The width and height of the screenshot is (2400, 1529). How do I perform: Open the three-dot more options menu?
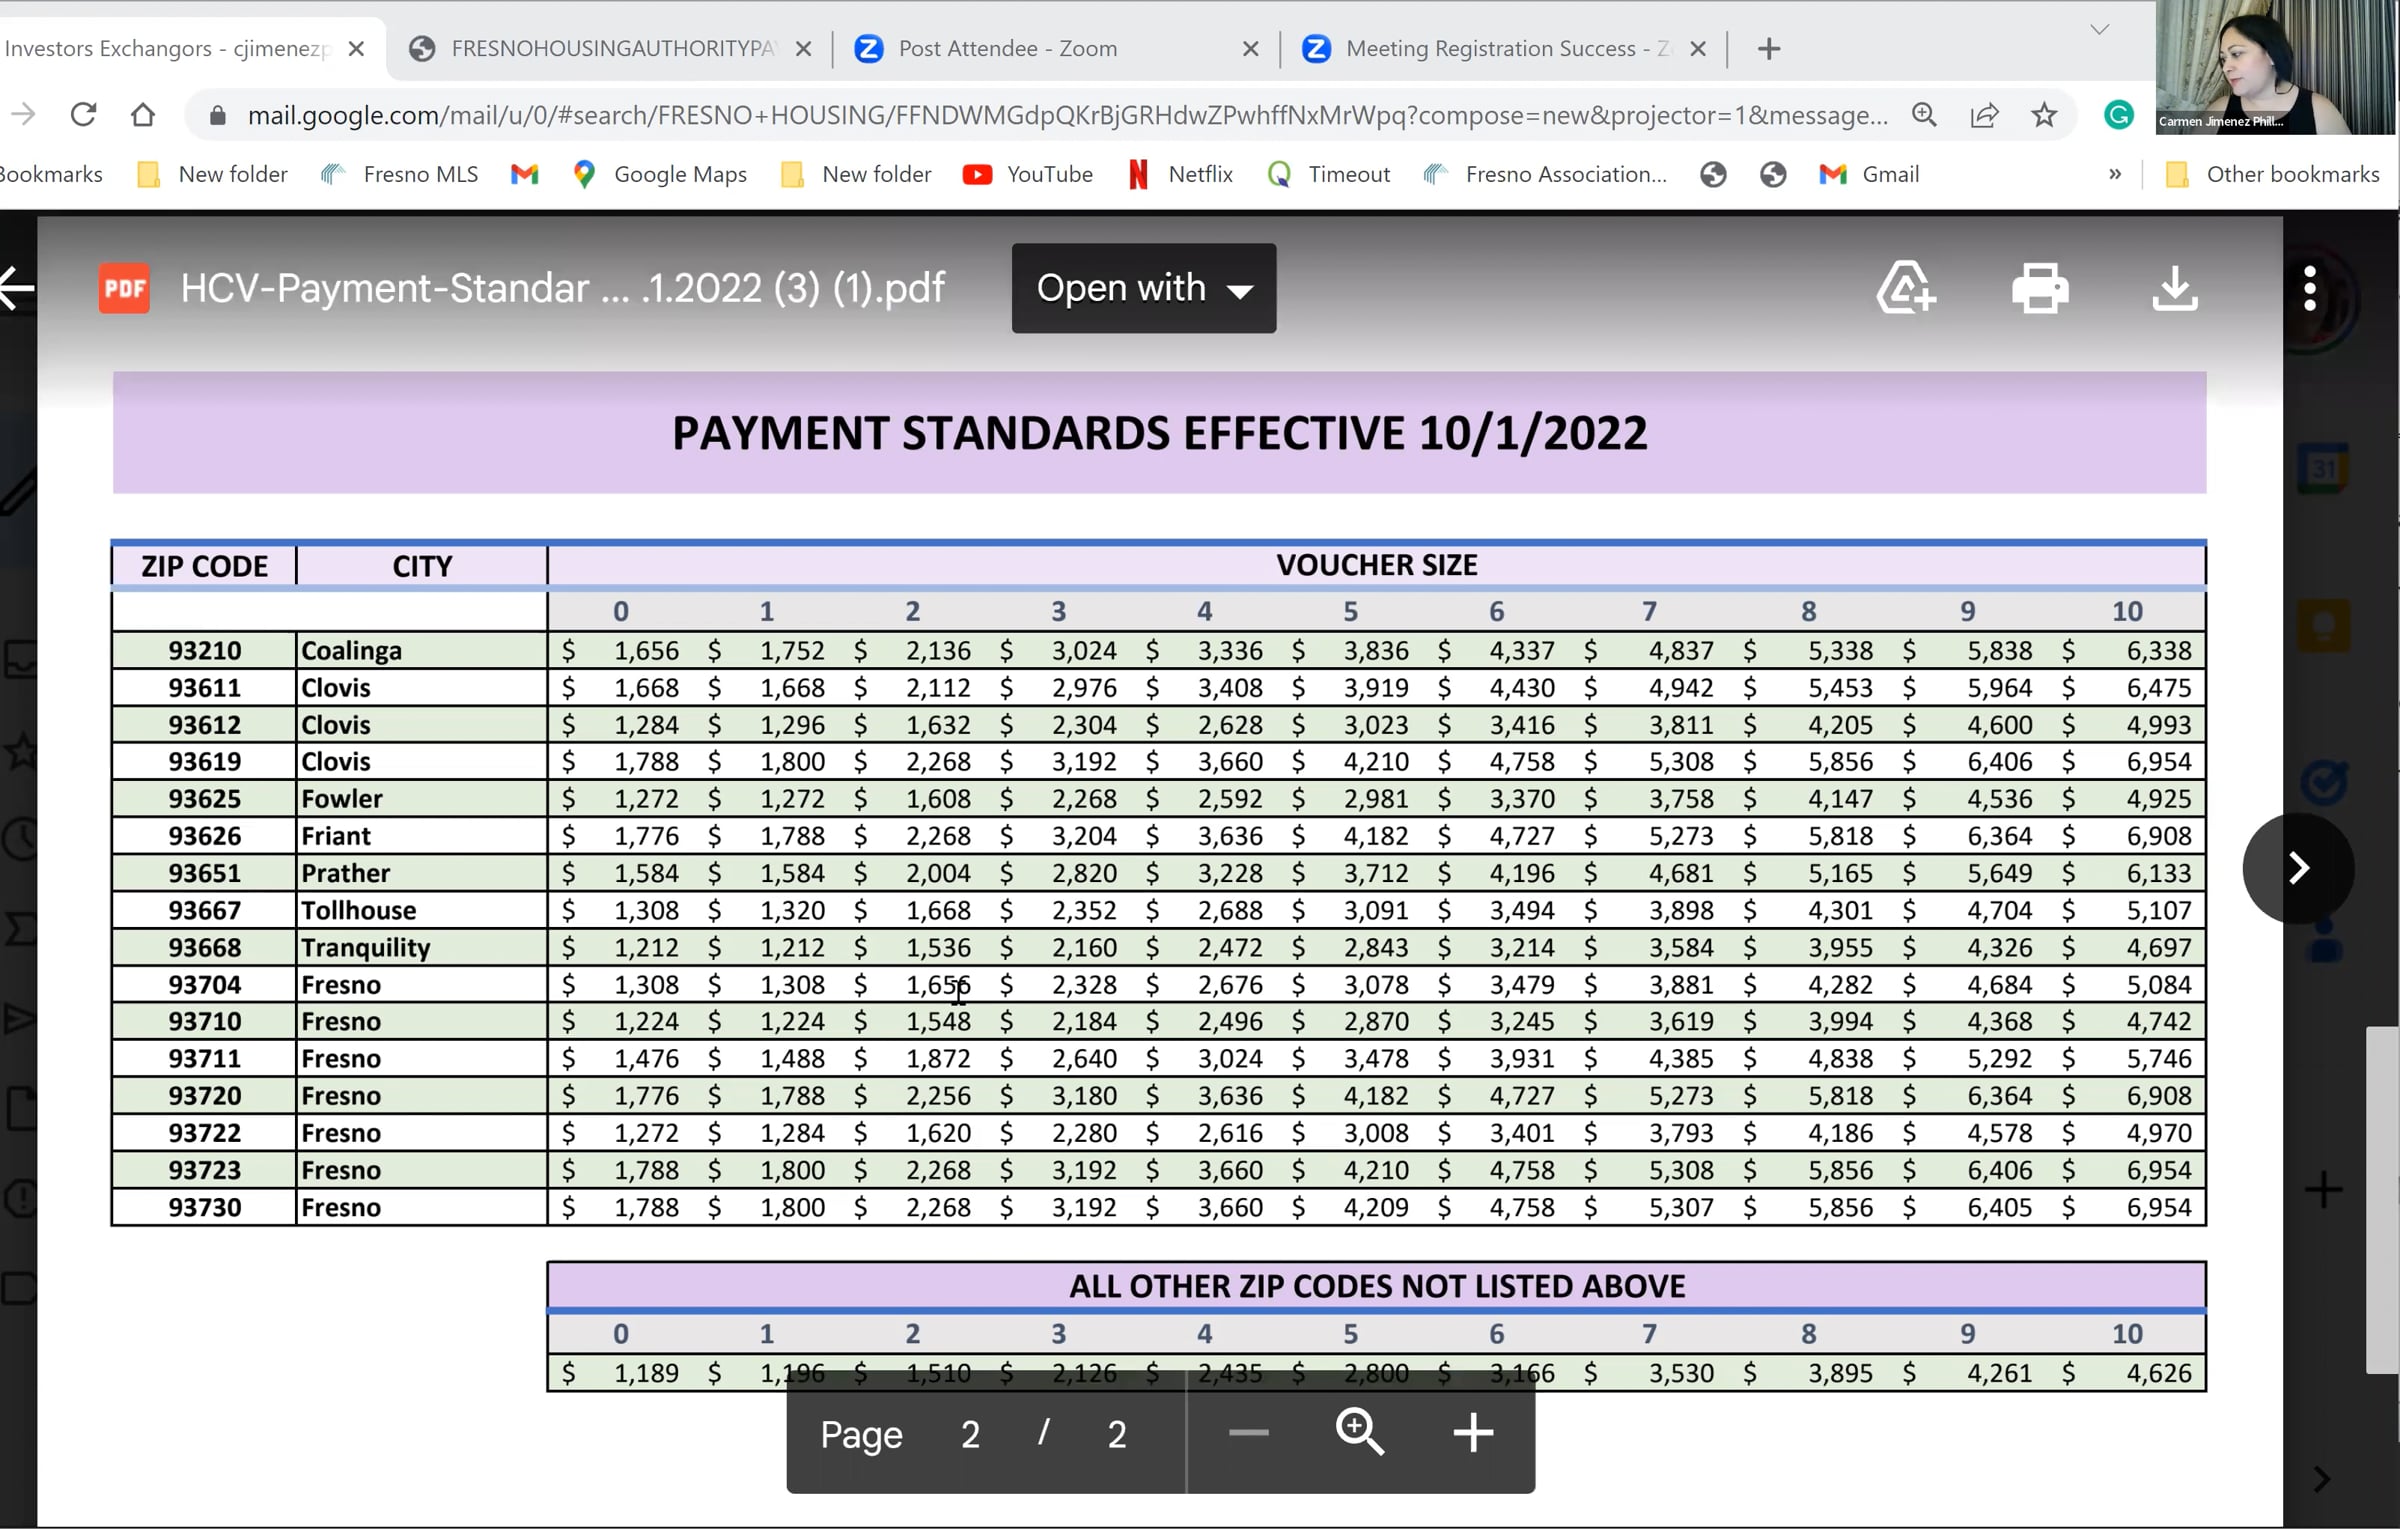tap(2309, 289)
